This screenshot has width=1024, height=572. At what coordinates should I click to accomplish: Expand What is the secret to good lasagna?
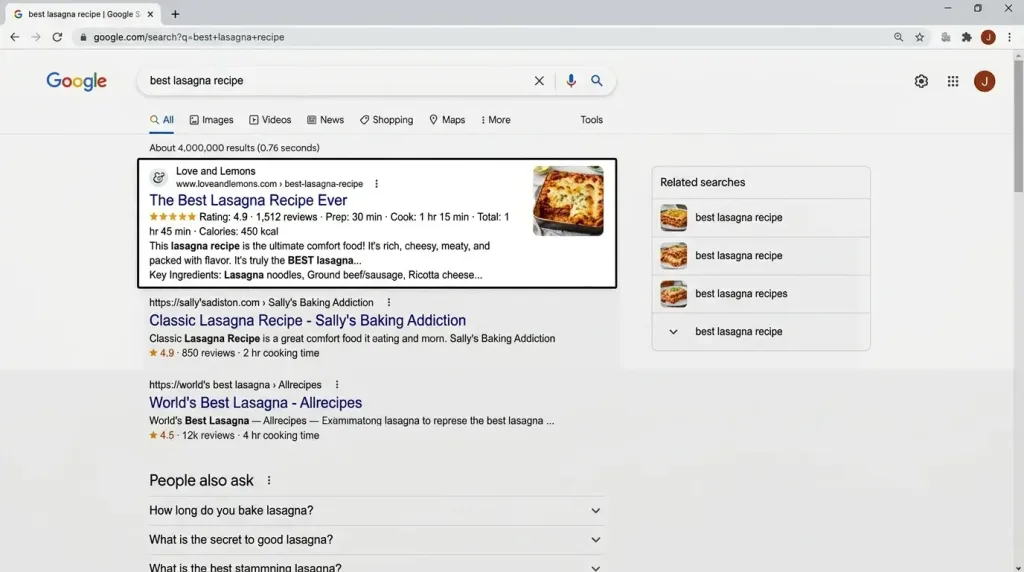[x=375, y=540]
